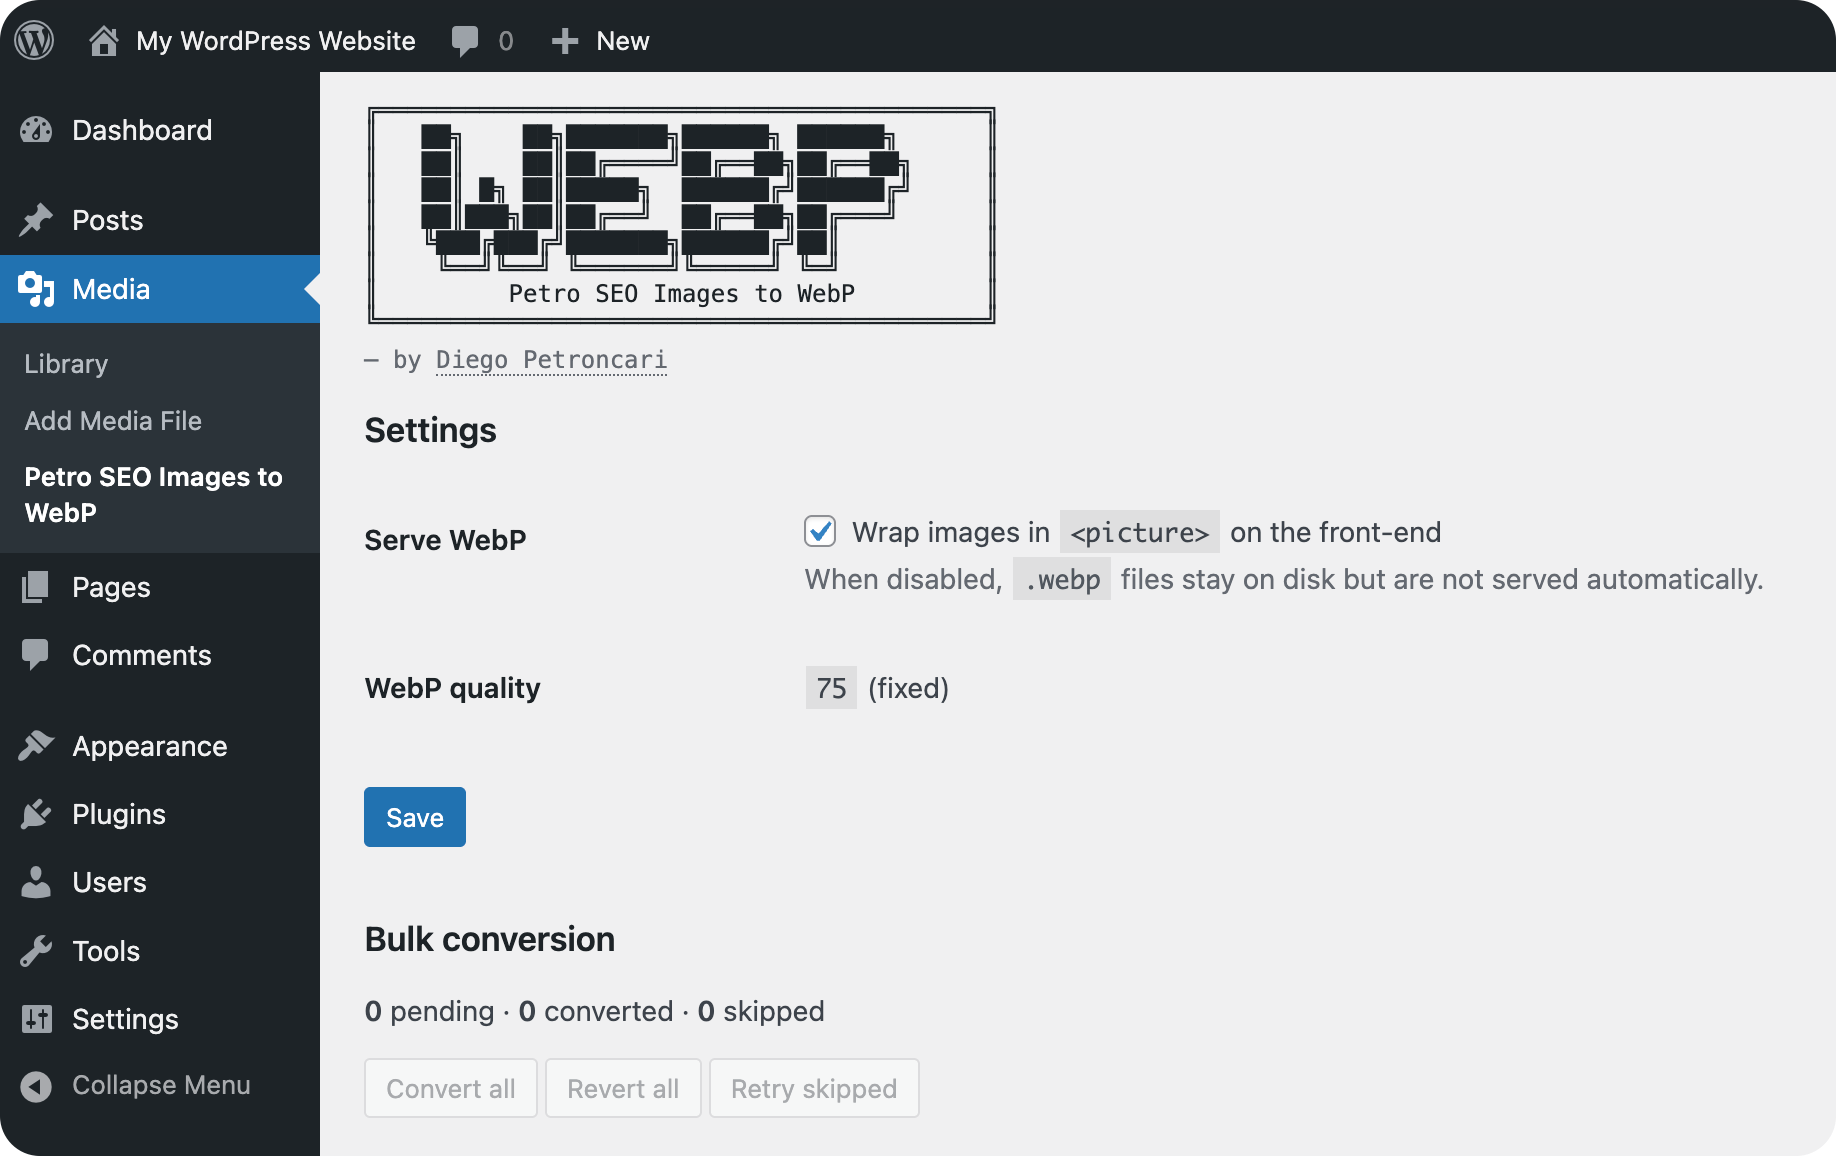Click the Dashboard gauge icon
Viewport: 1836px width, 1162px height.
coord(36,130)
